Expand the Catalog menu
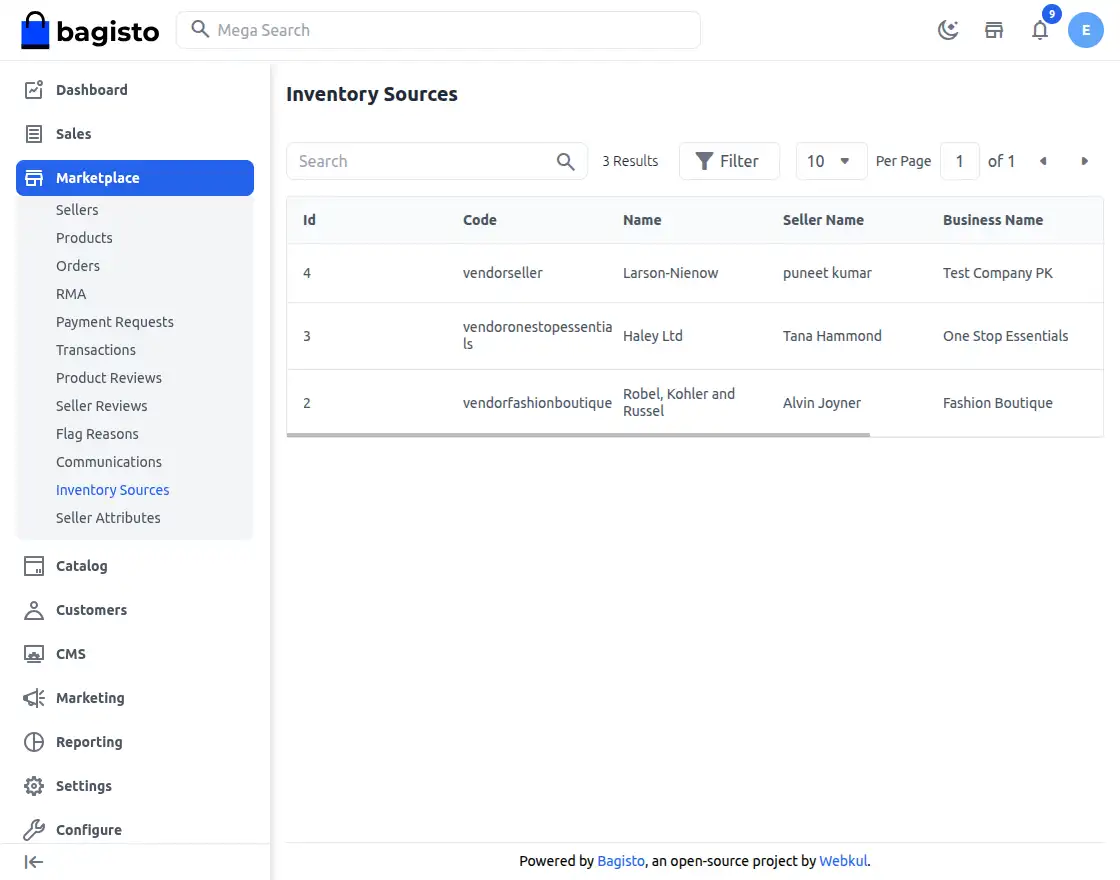The height and width of the screenshot is (880, 1120). pos(81,566)
